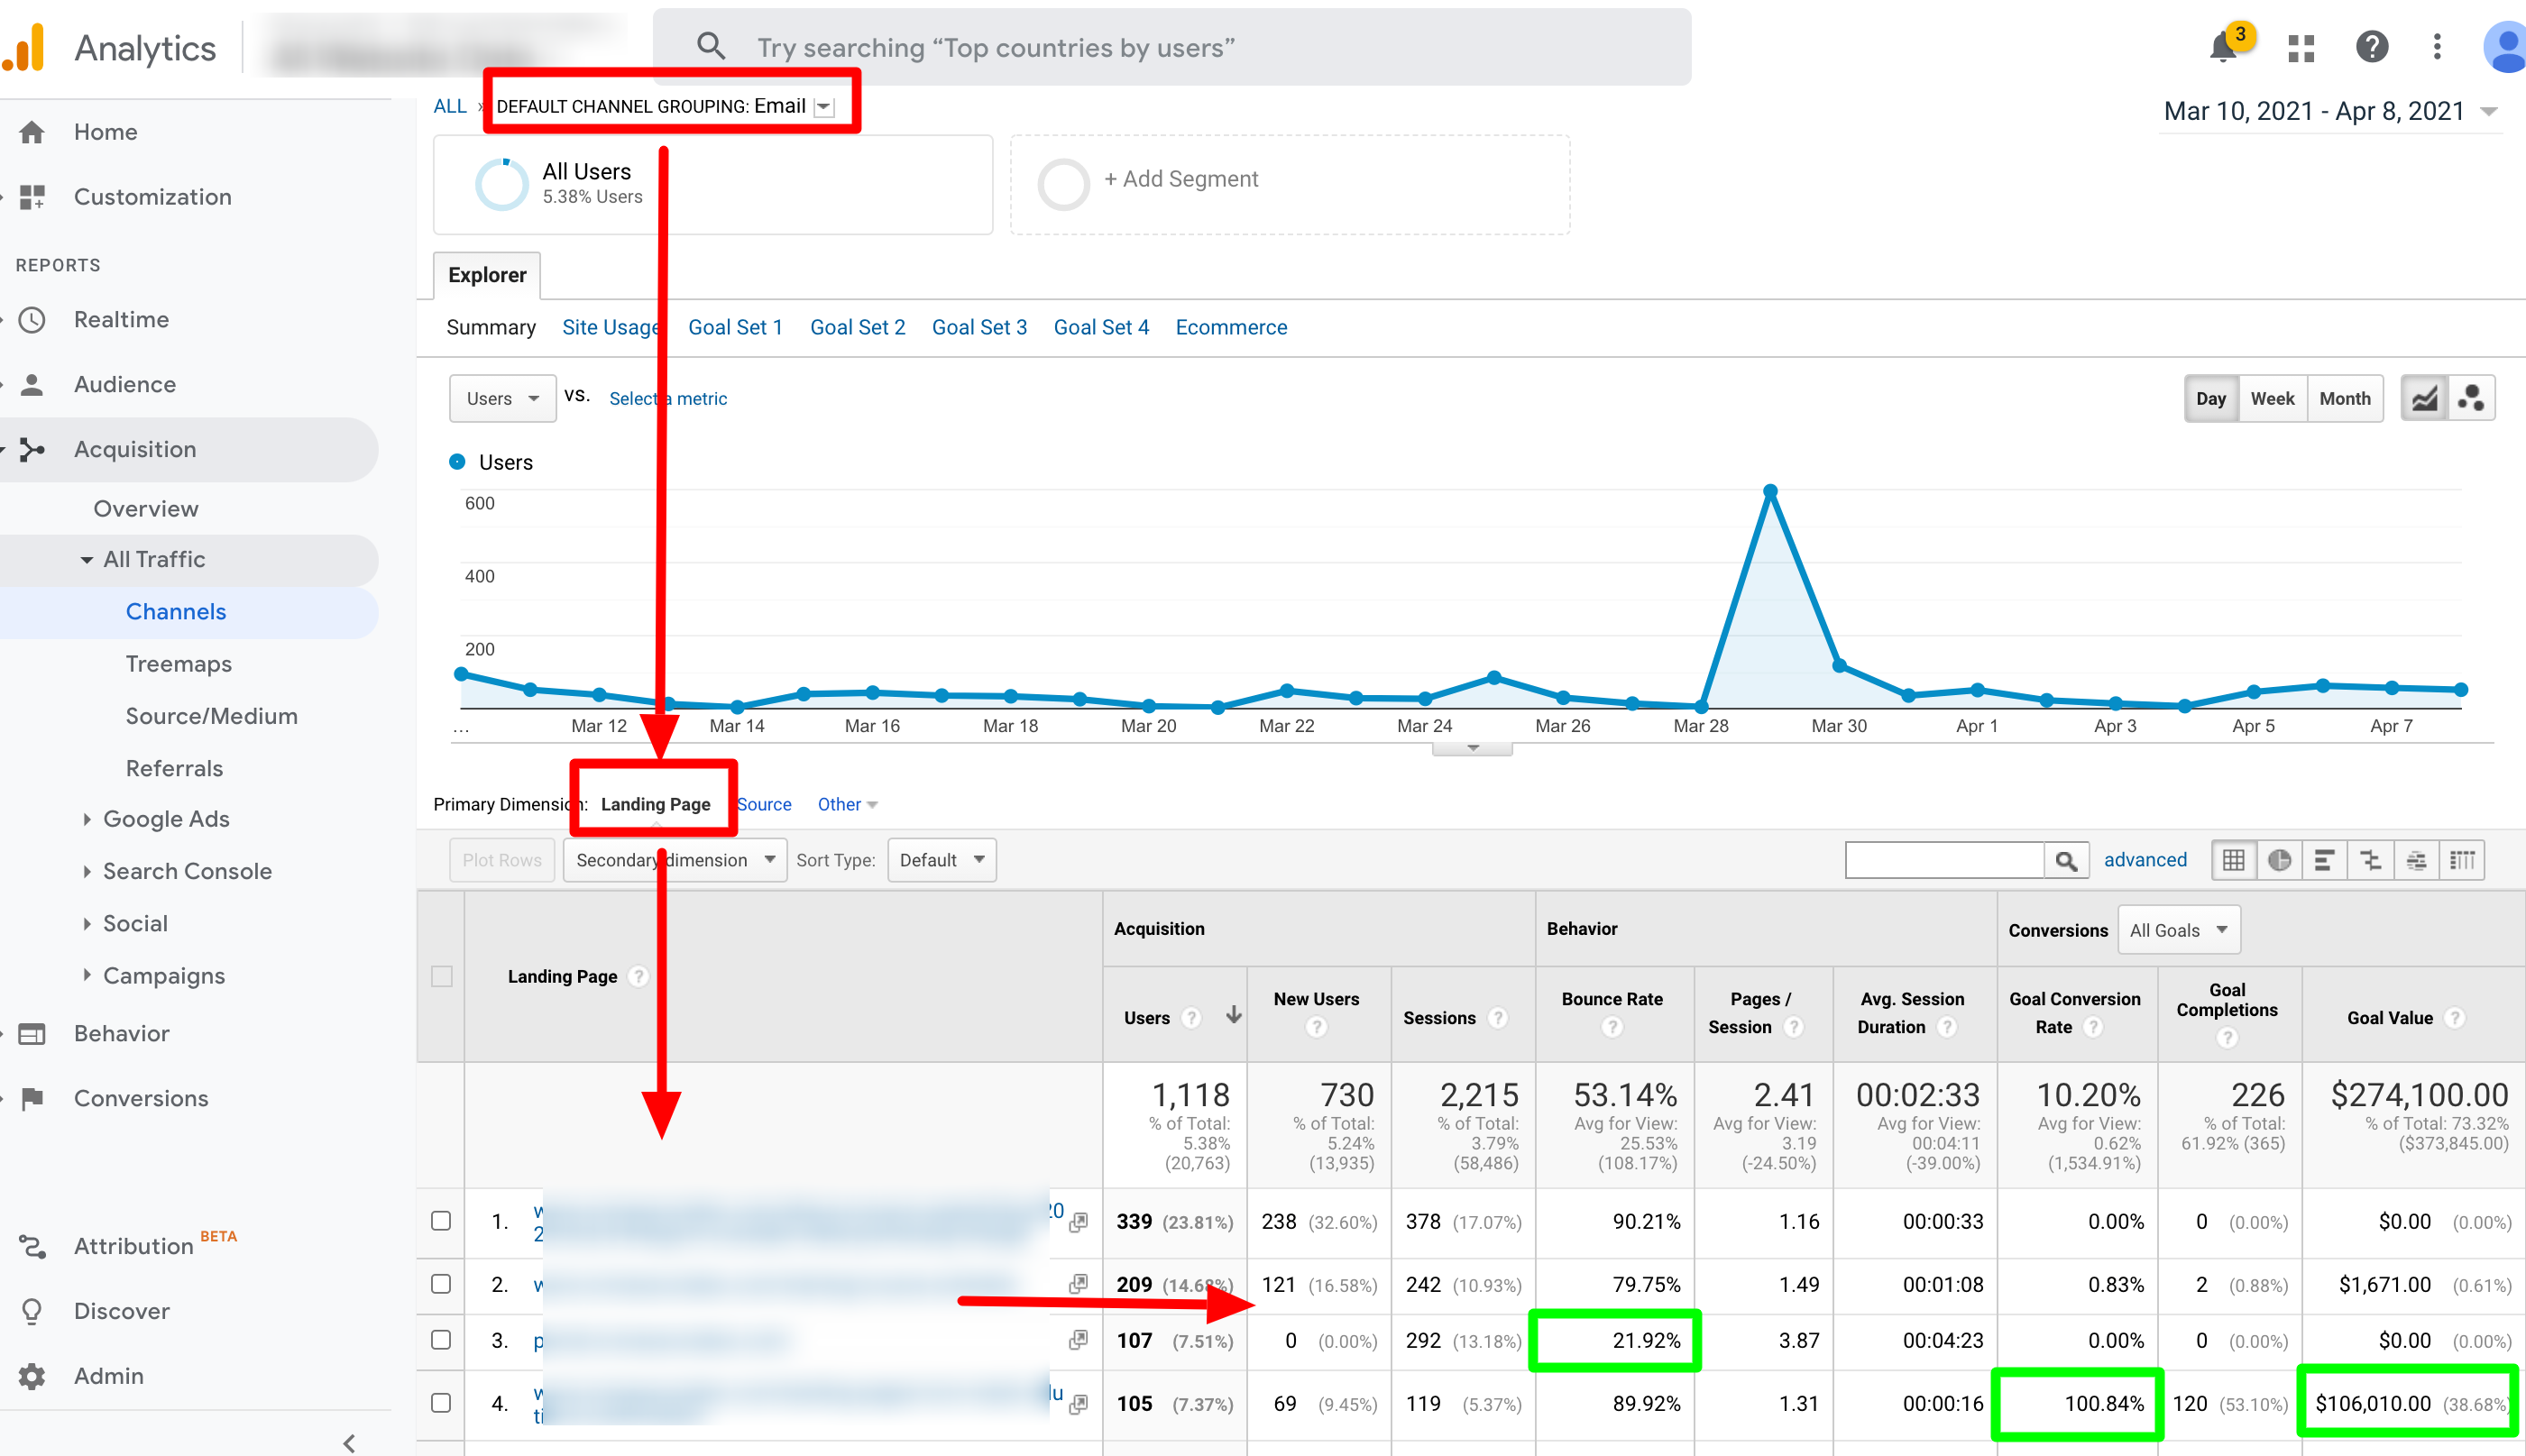Switch to the Ecommerce tab

click(1231, 327)
